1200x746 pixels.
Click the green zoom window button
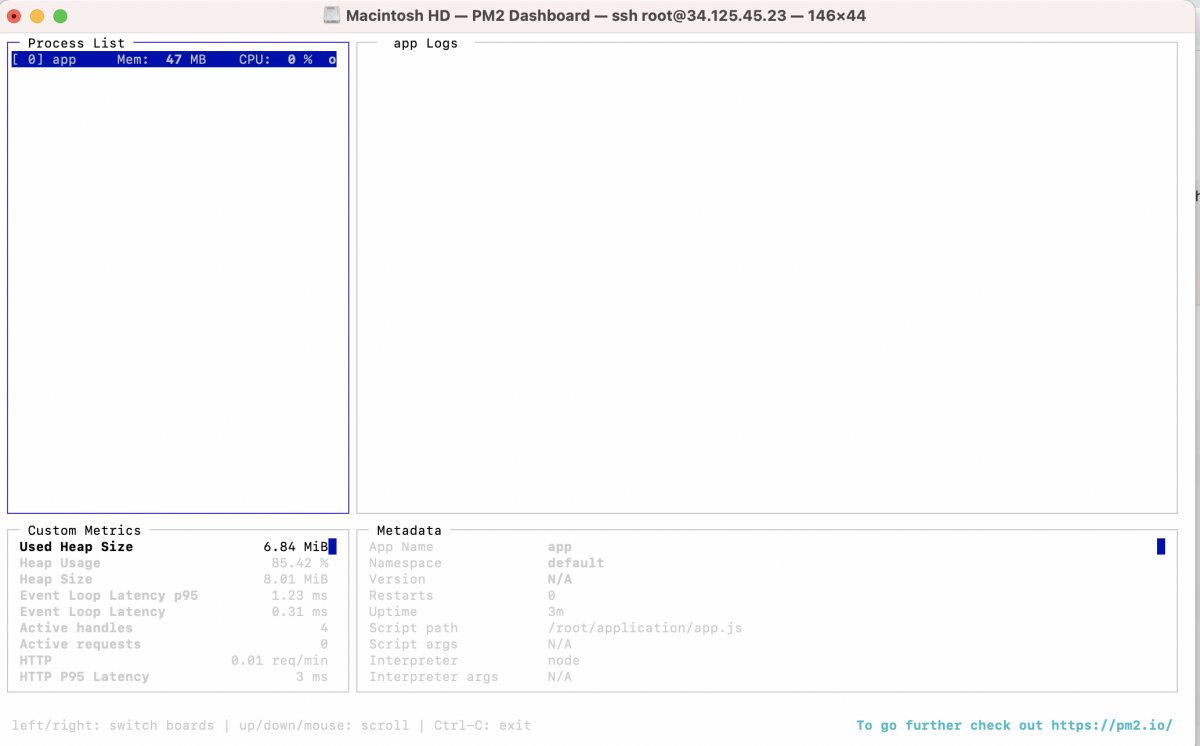(x=60, y=16)
